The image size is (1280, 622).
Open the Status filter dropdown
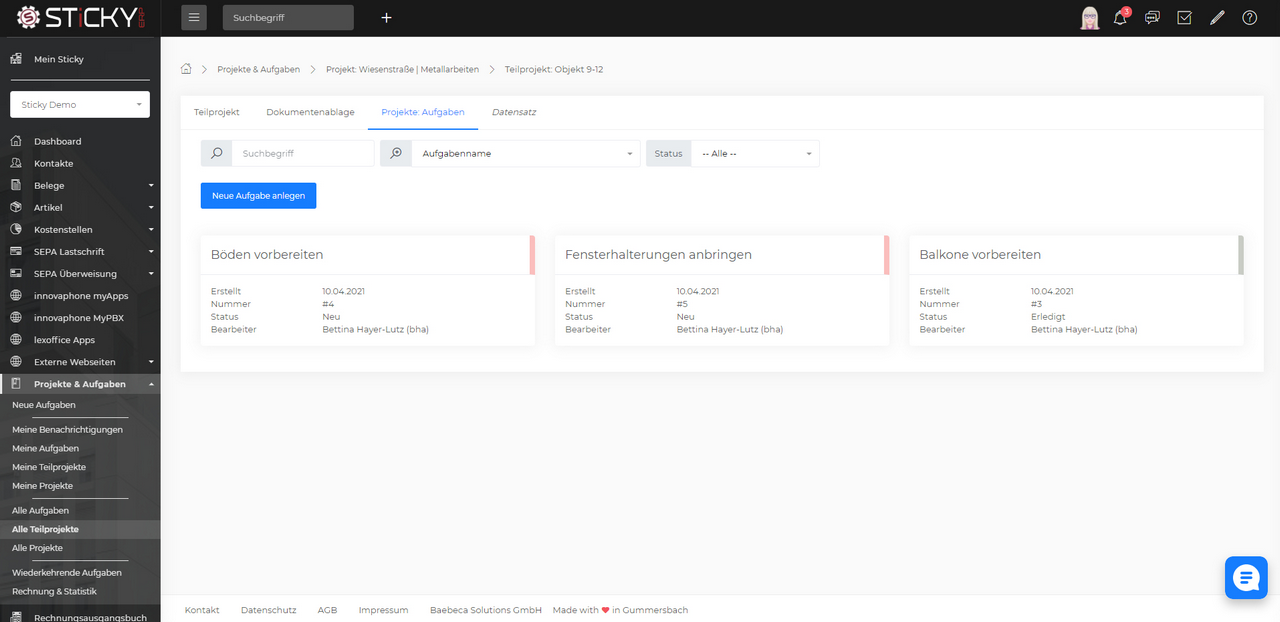coord(755,153)
